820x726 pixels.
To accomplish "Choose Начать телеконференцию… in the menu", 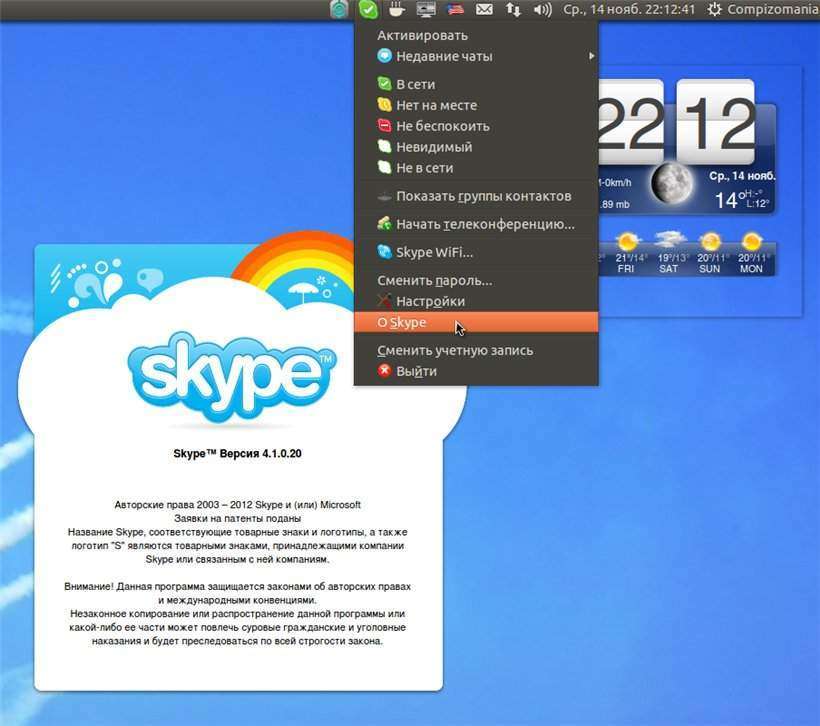I will tap(476, 224).
